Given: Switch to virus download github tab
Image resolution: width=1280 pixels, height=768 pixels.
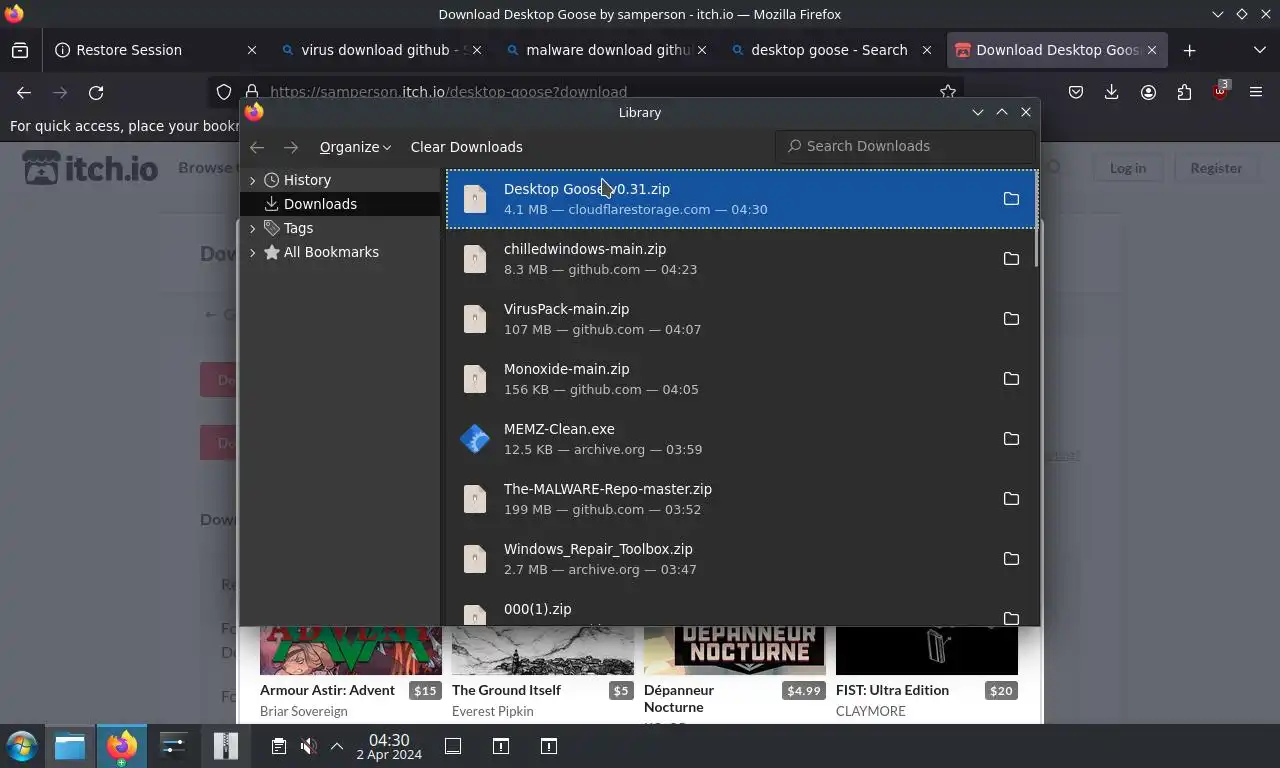Looking at the screenshot, I should 380,50.
